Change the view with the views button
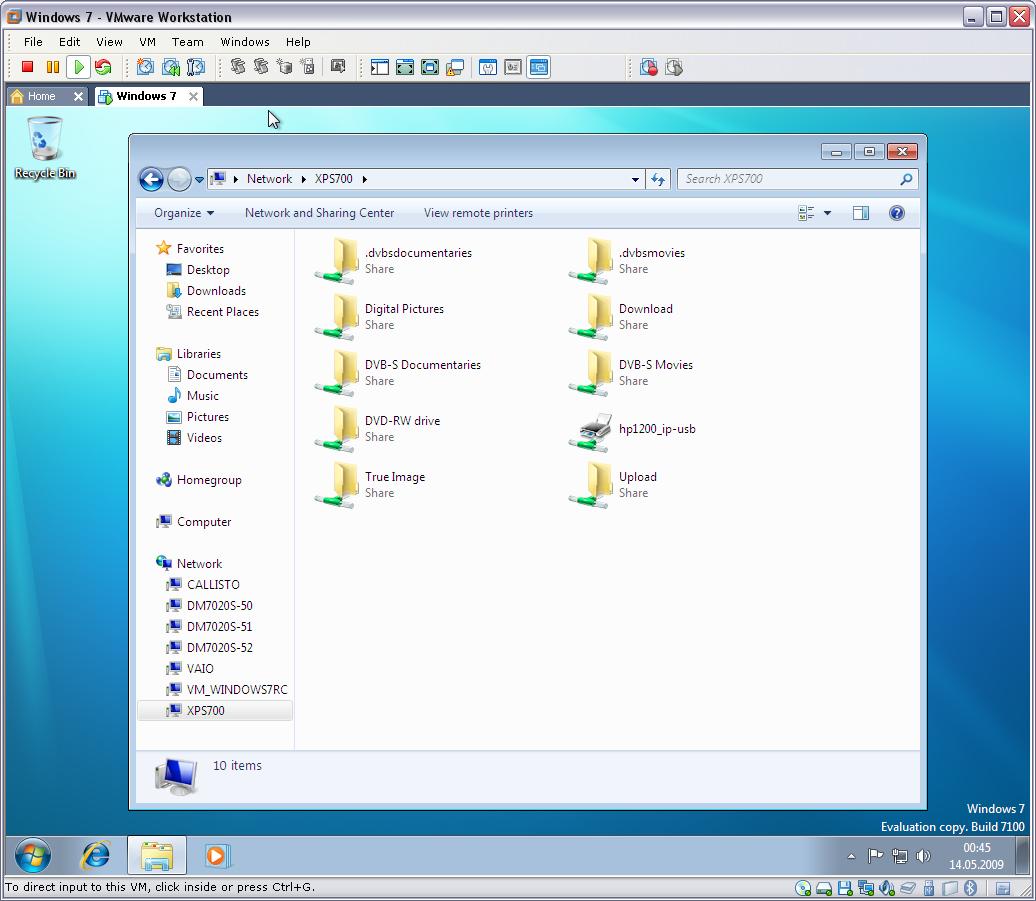Image resolution: width=1036 pixels, height=901 pixels. (806, 213)
